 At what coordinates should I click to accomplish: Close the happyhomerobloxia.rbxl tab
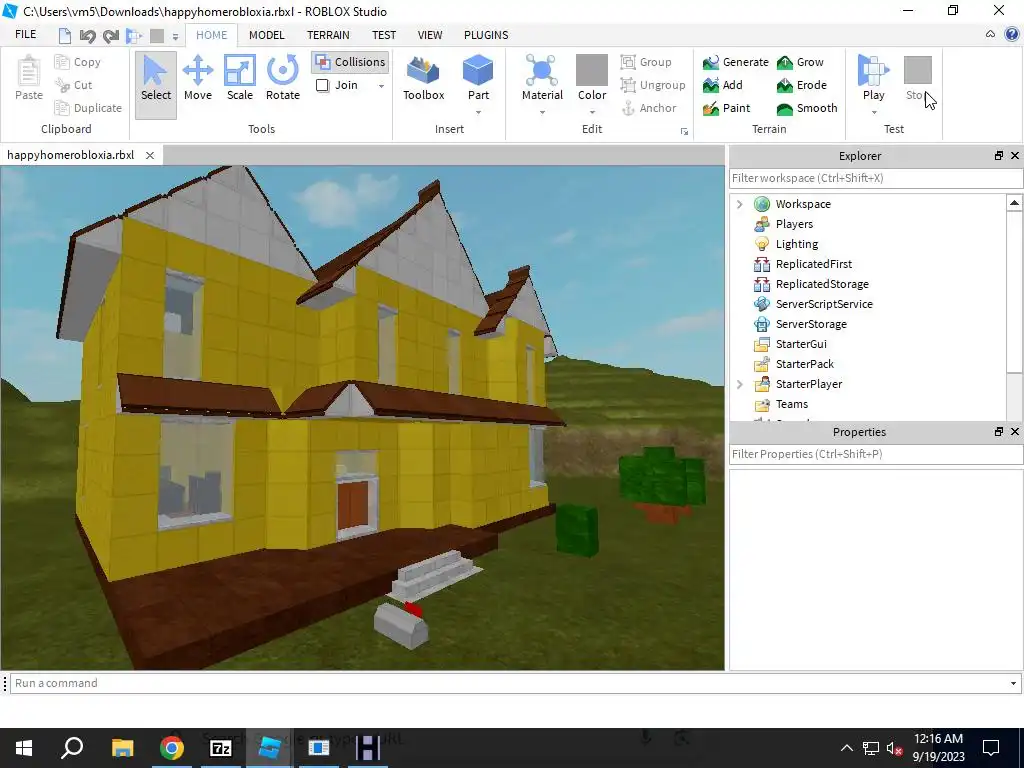coord(150,155)
